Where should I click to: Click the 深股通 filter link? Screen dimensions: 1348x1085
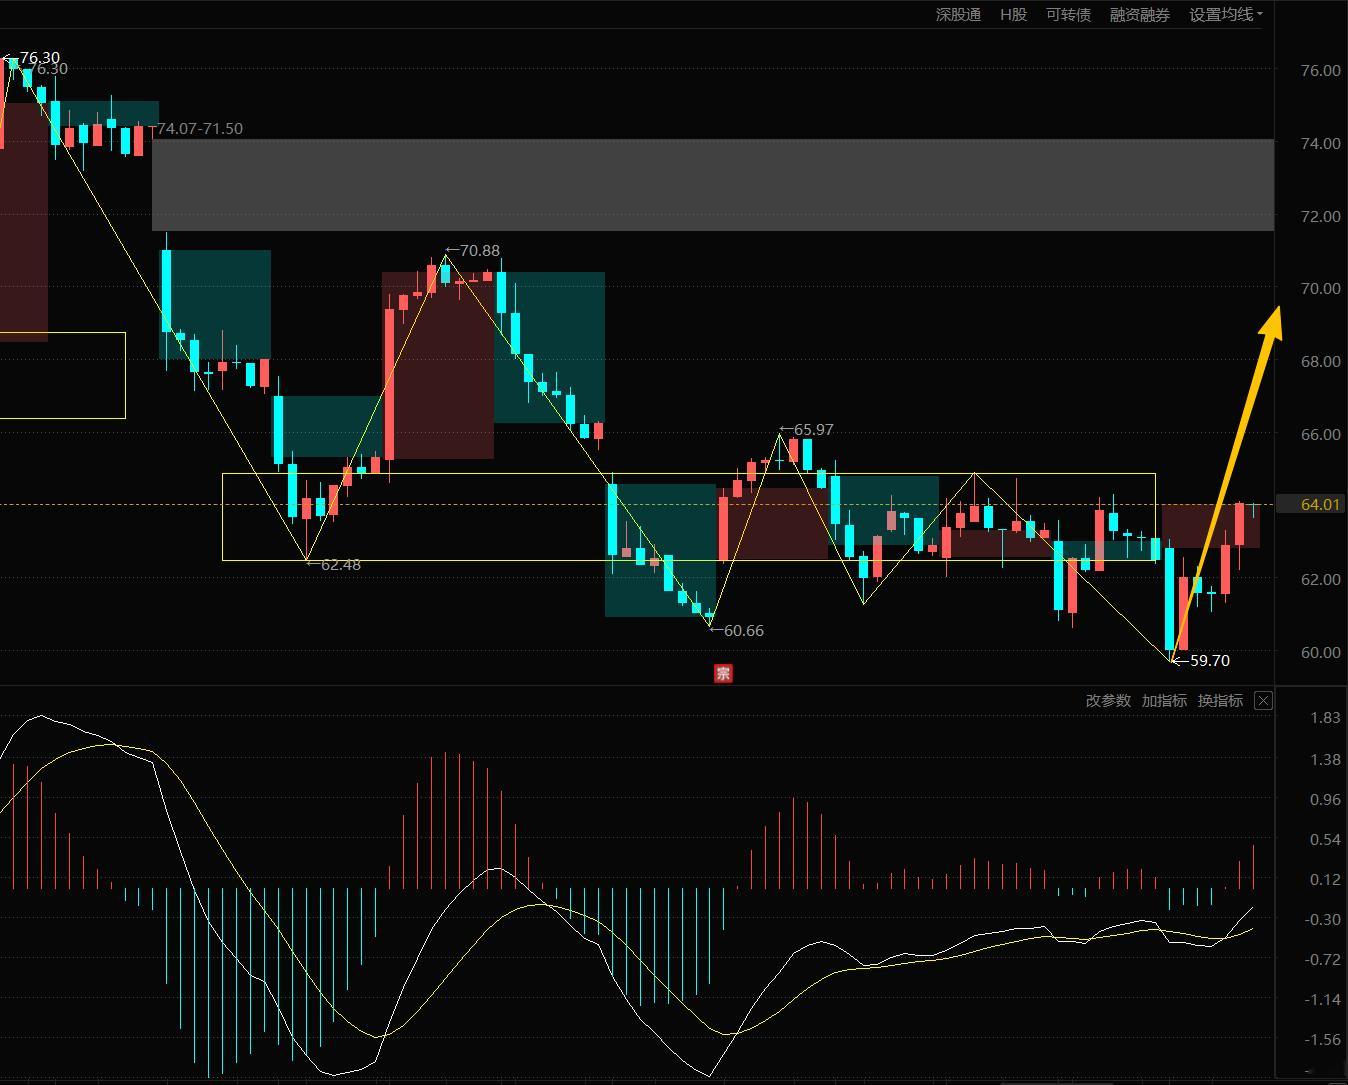pyautogui.click(x=958, y=15)
